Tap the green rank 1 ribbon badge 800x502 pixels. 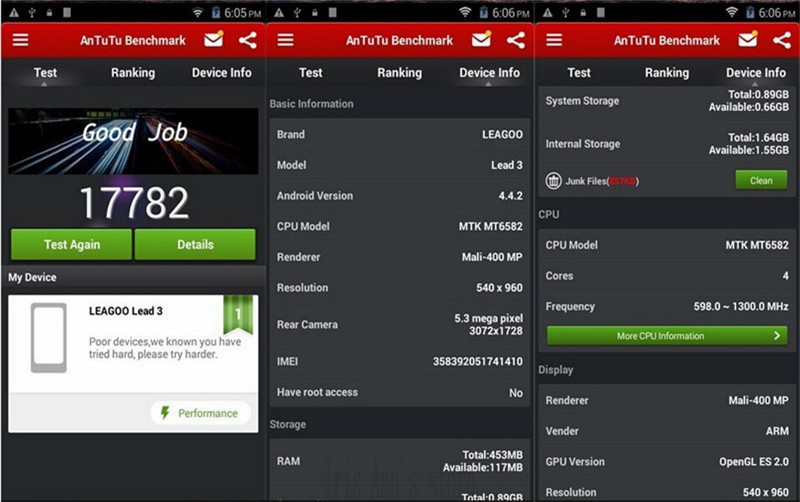[x=238, y=315]
